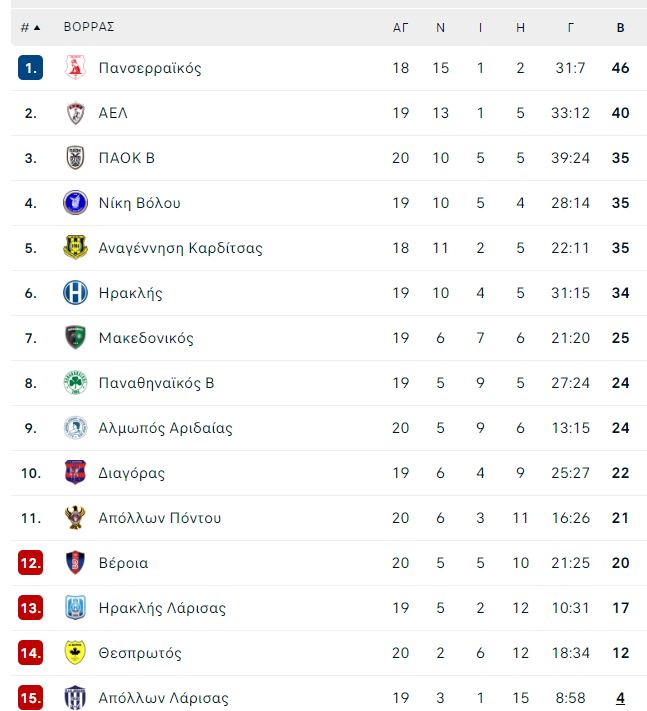This screenshot has width=647, height=711.
Task: Click the Αναγέννηση Καρδίτσας yellow crest
Action: (x=75, y=247)
